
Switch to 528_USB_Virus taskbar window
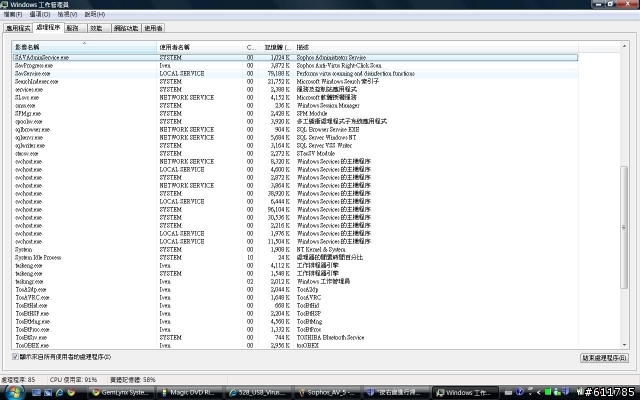point(258,393)
